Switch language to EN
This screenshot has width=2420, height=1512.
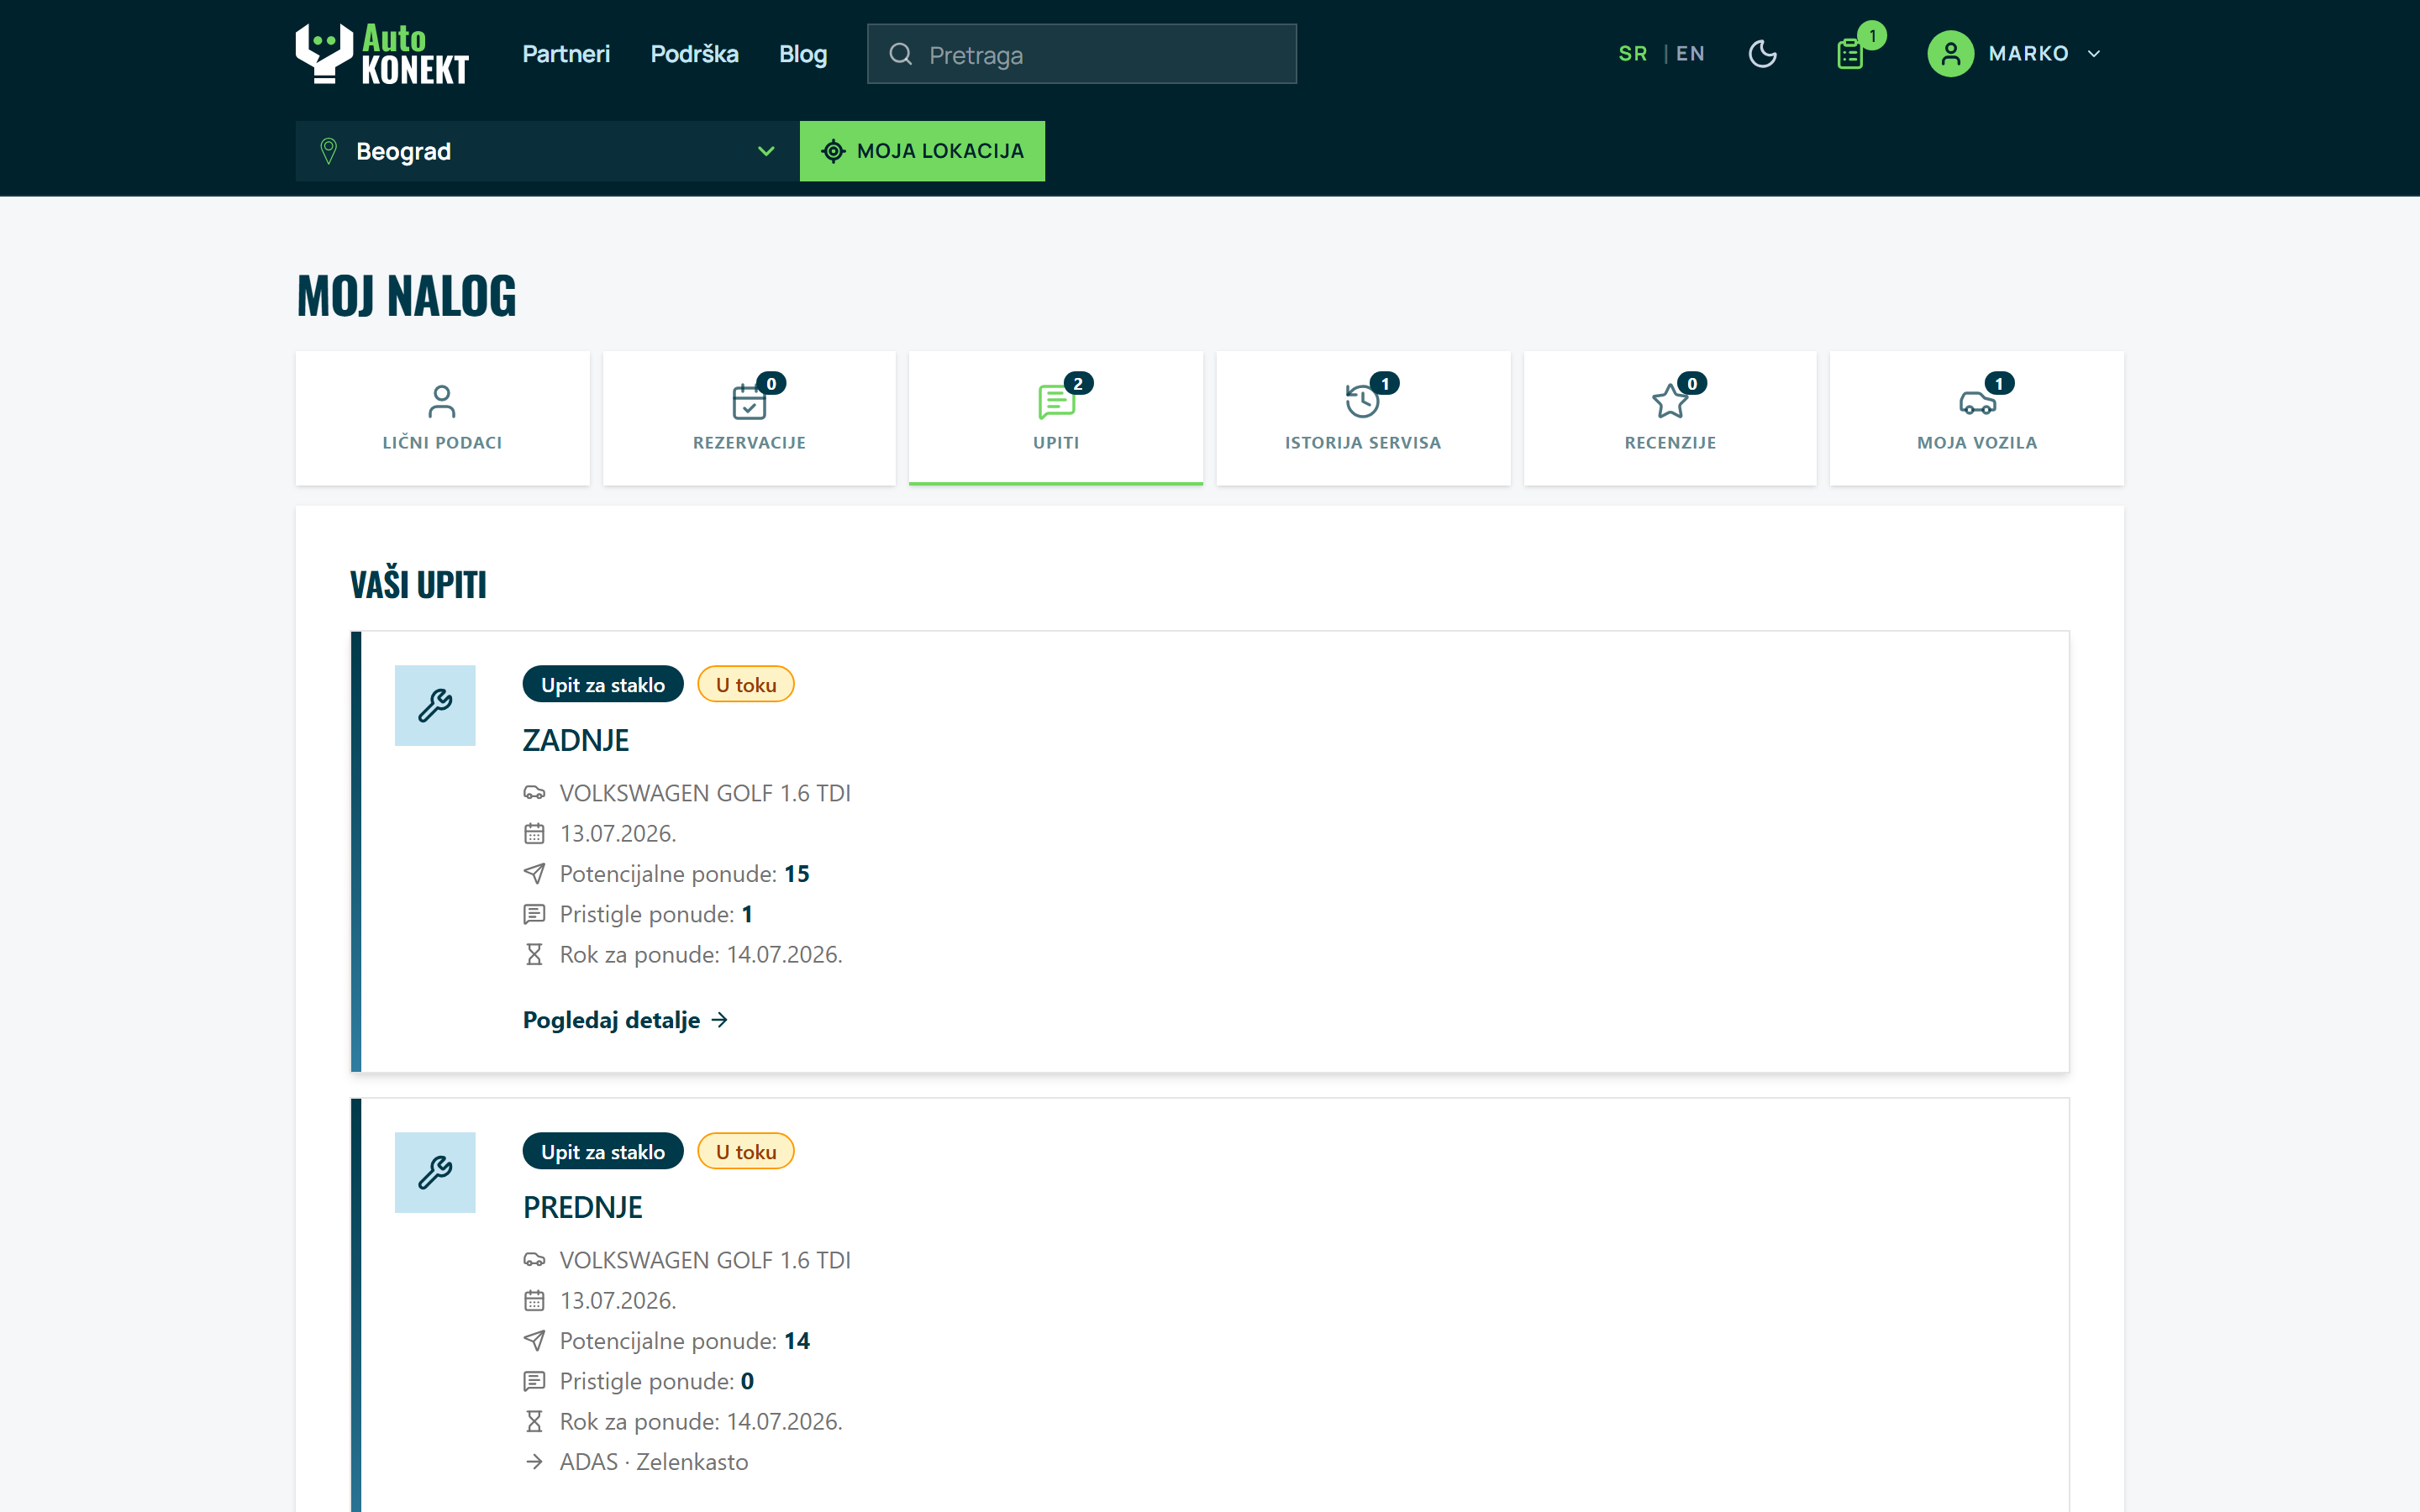click(1690, 54)
